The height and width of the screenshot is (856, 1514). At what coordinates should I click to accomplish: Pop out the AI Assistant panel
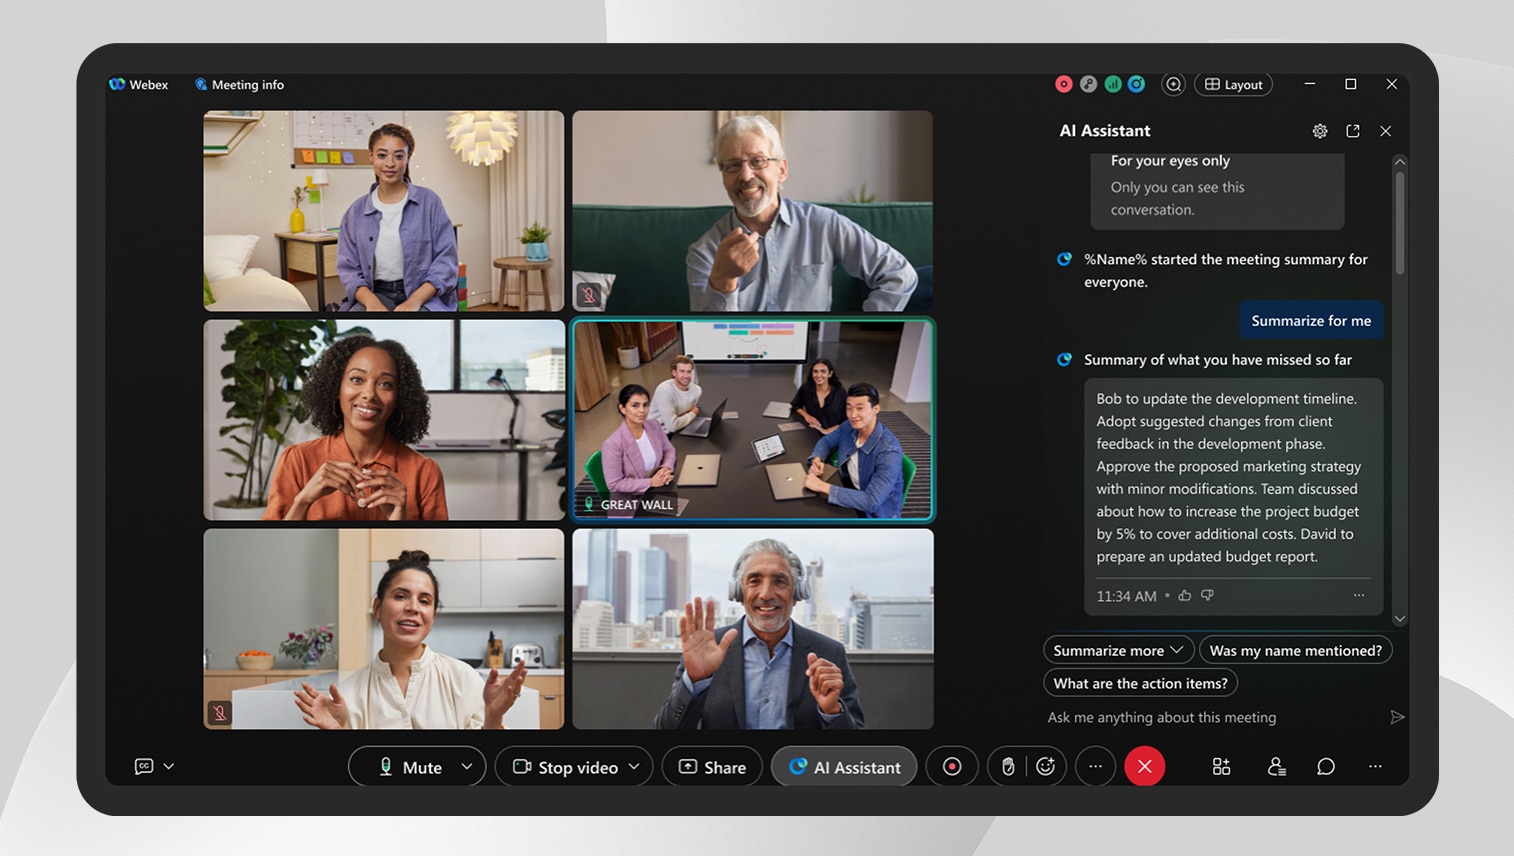[1353, 131]
